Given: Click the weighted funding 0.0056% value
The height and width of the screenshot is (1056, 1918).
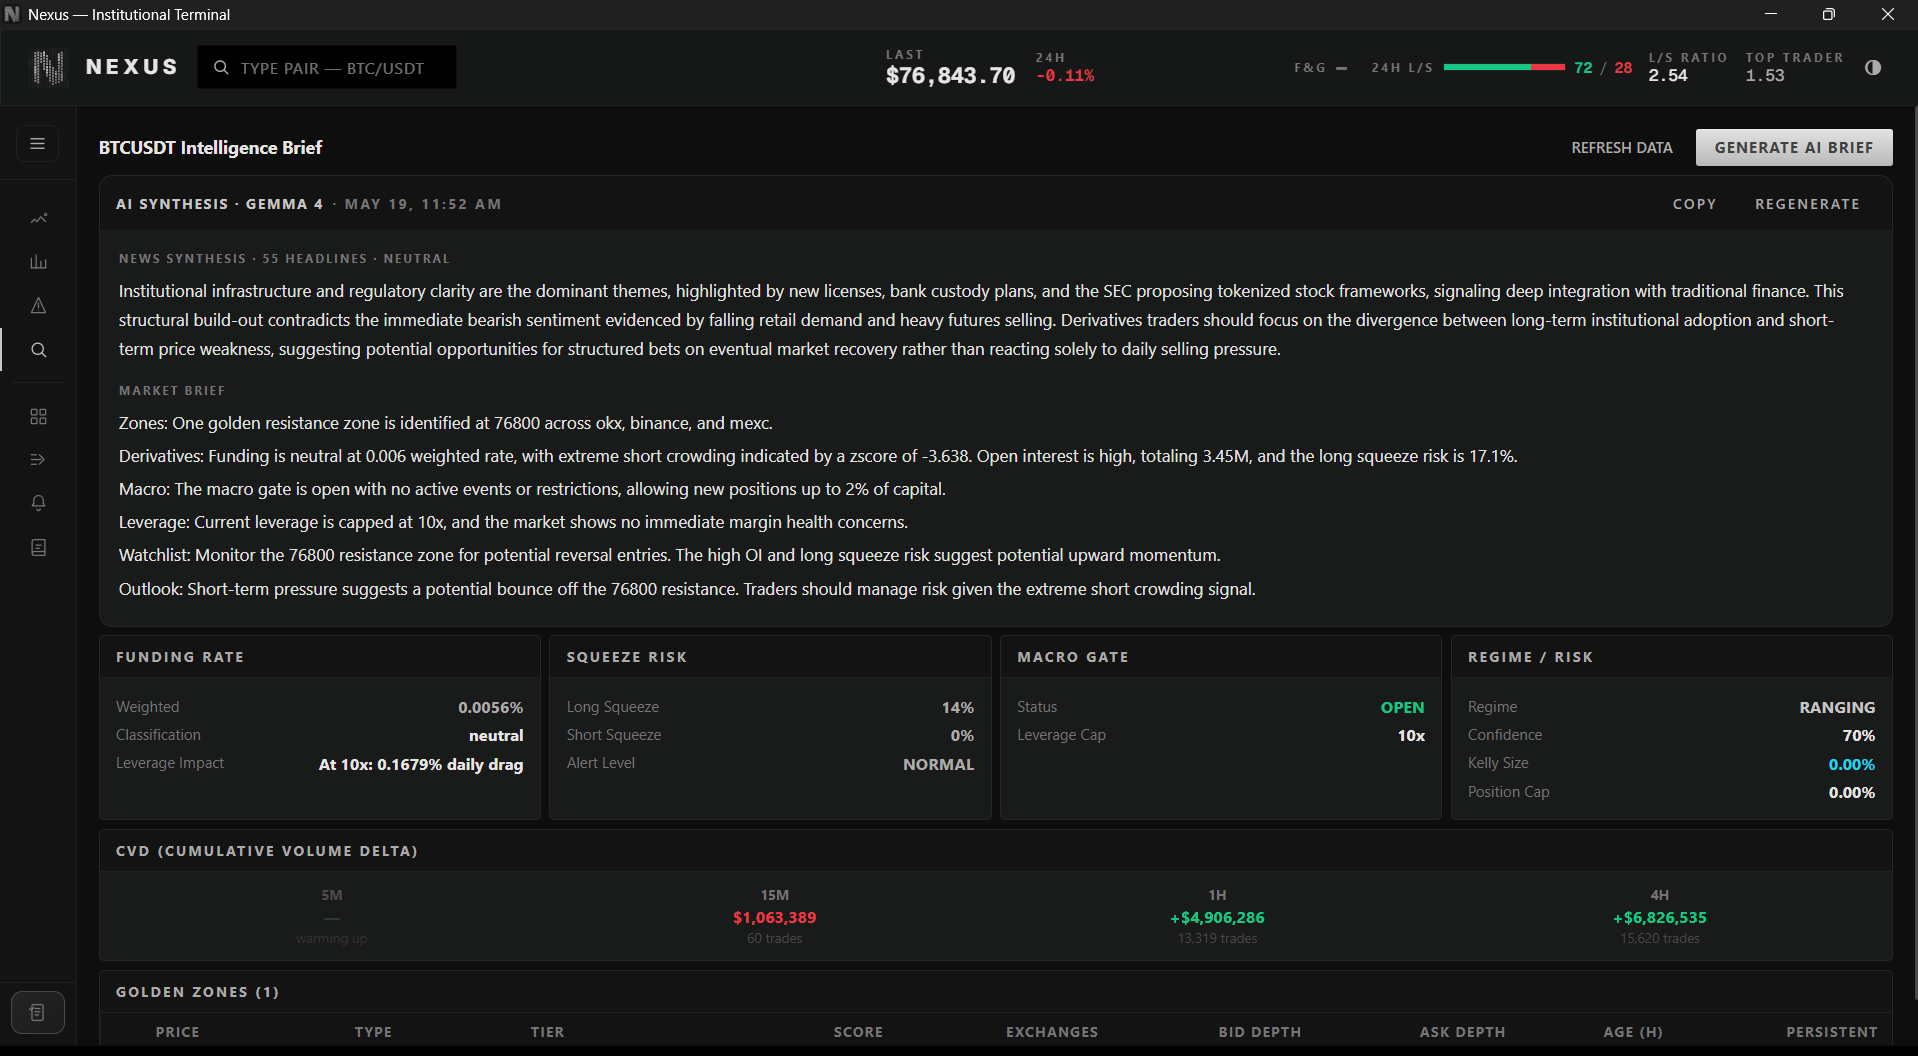Looking at the screenshot, I should 490,707.
